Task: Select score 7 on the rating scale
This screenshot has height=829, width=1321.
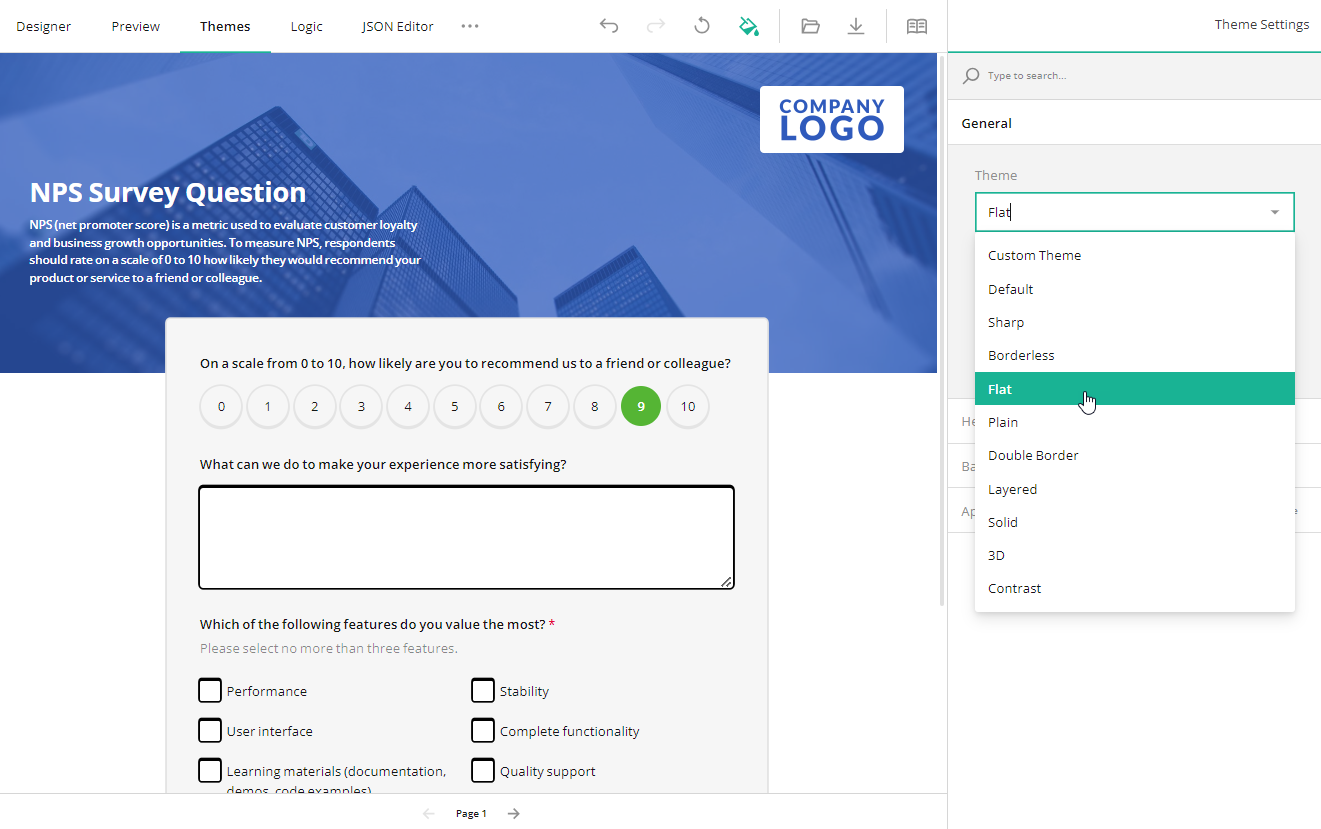Action: pyautogui.click(x=547, y=406)
